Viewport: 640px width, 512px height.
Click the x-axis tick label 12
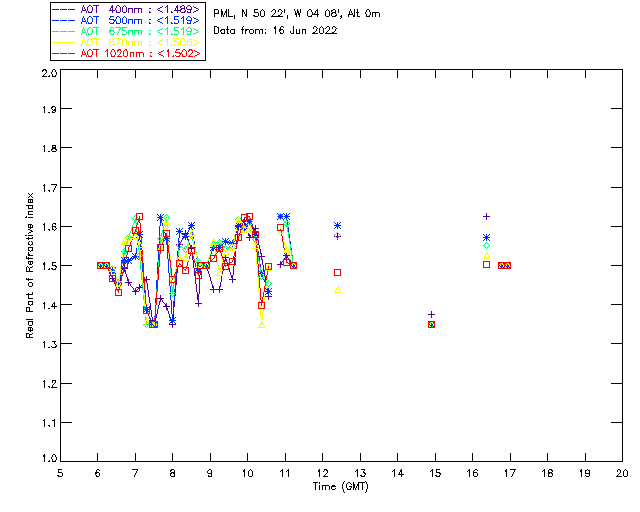[322, 473]
